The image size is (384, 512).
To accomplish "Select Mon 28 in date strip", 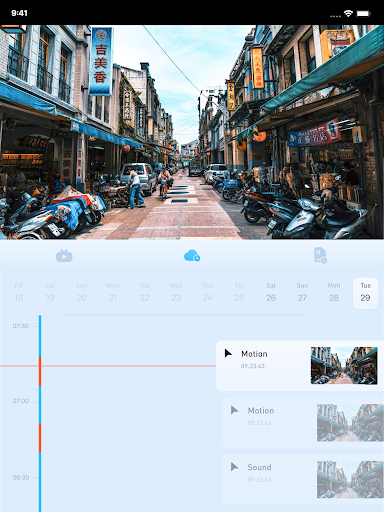I will (334, 293).
